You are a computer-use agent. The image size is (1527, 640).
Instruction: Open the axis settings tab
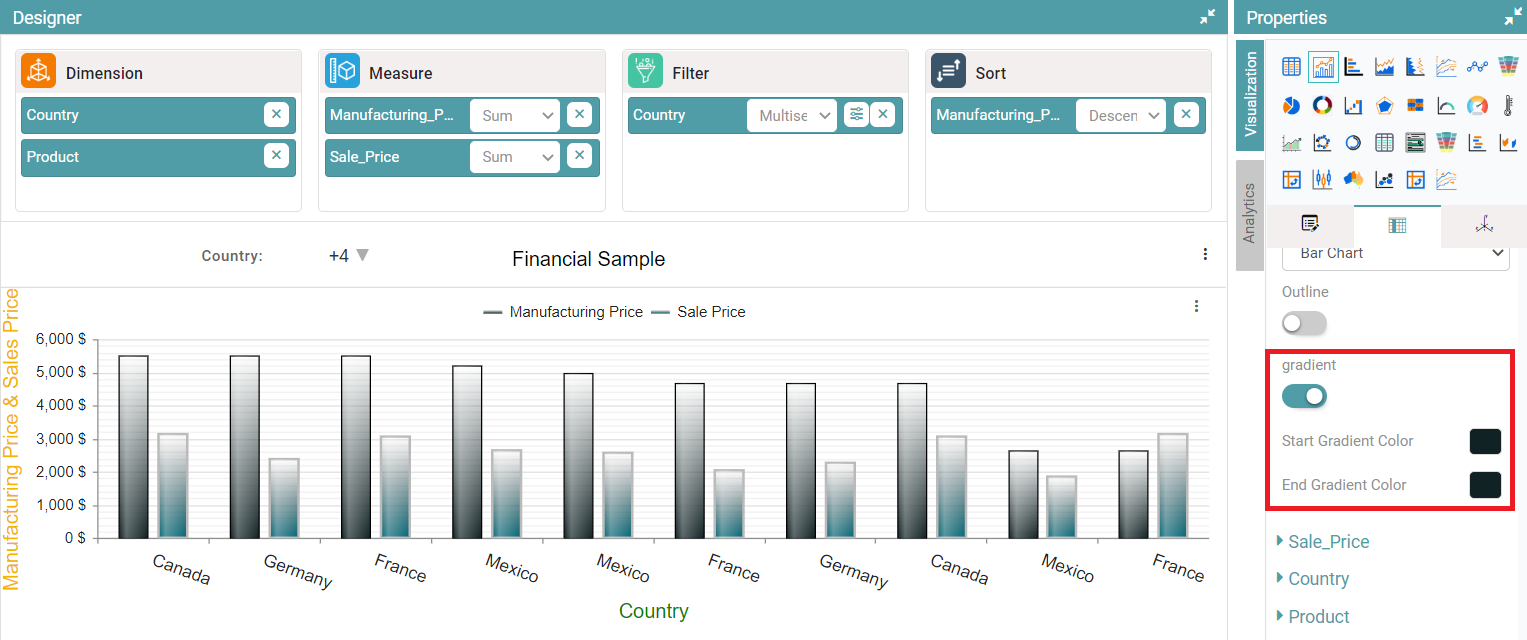point(1483,225)
